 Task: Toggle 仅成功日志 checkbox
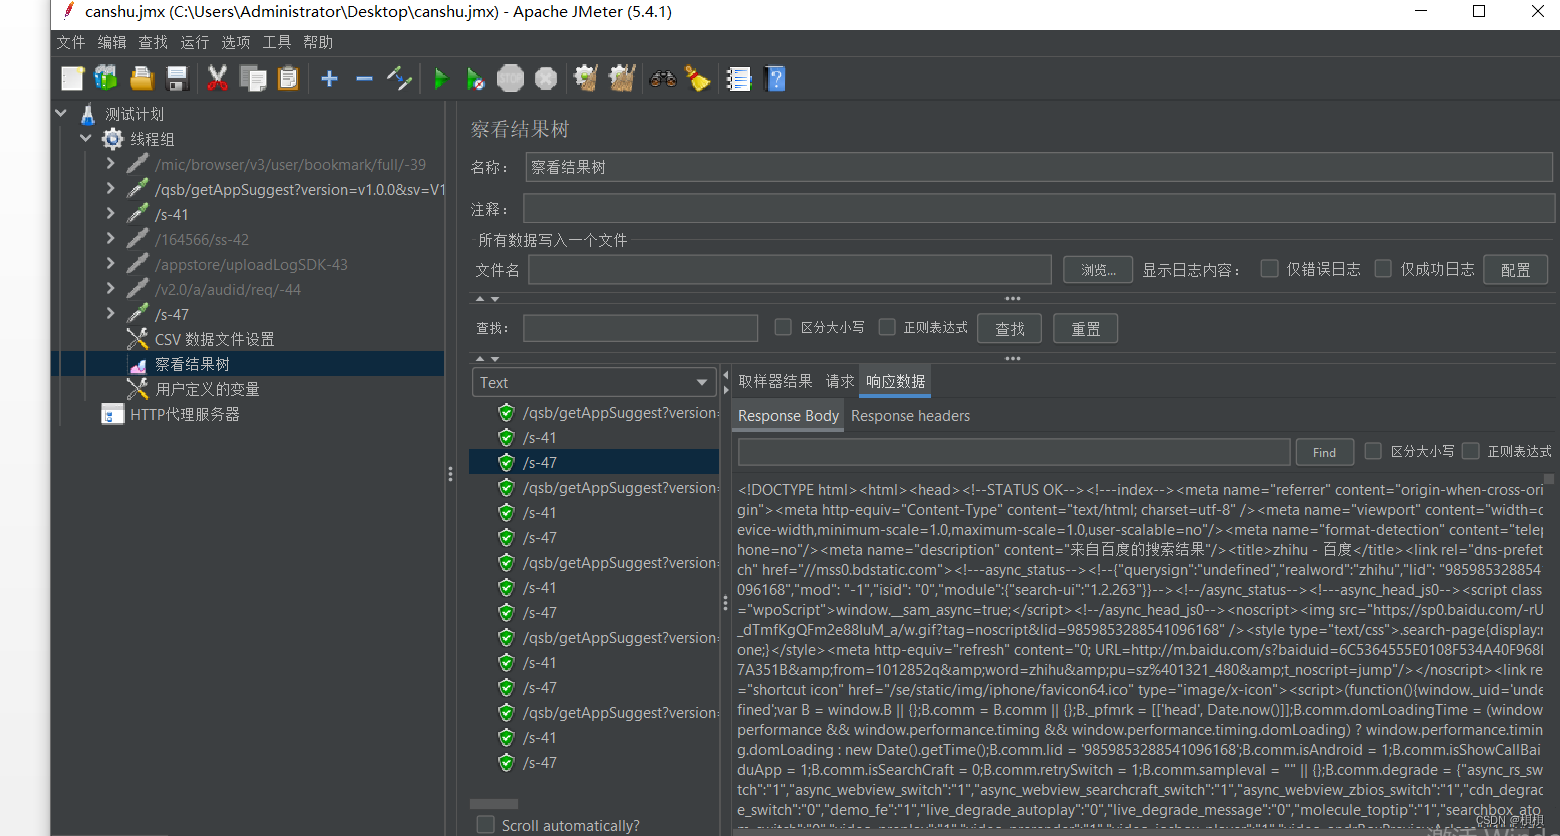(1383, 268)
